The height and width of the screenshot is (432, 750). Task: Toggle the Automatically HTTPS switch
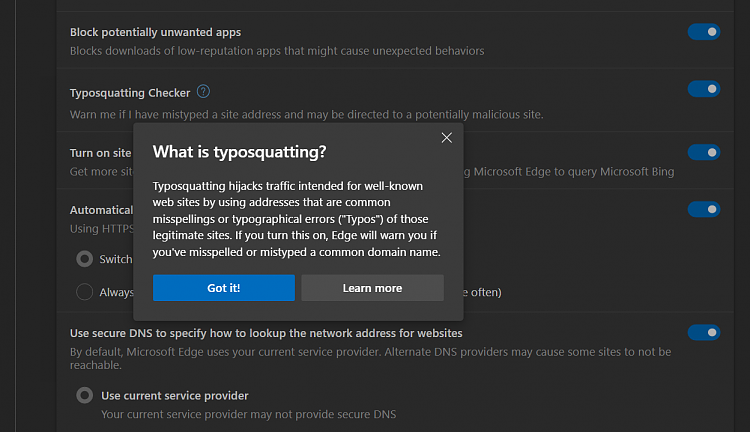pyautogui.click(x=704, y=210)
